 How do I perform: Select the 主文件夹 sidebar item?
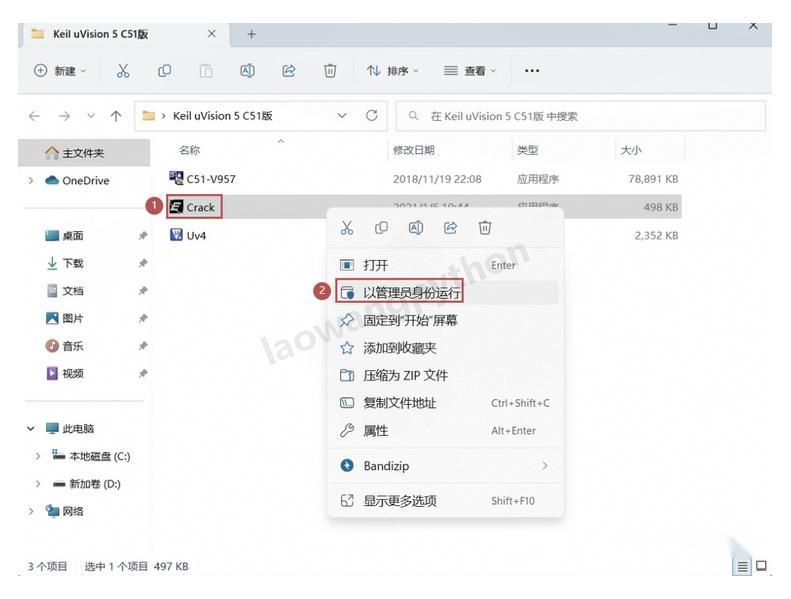[x=84, y=152]
